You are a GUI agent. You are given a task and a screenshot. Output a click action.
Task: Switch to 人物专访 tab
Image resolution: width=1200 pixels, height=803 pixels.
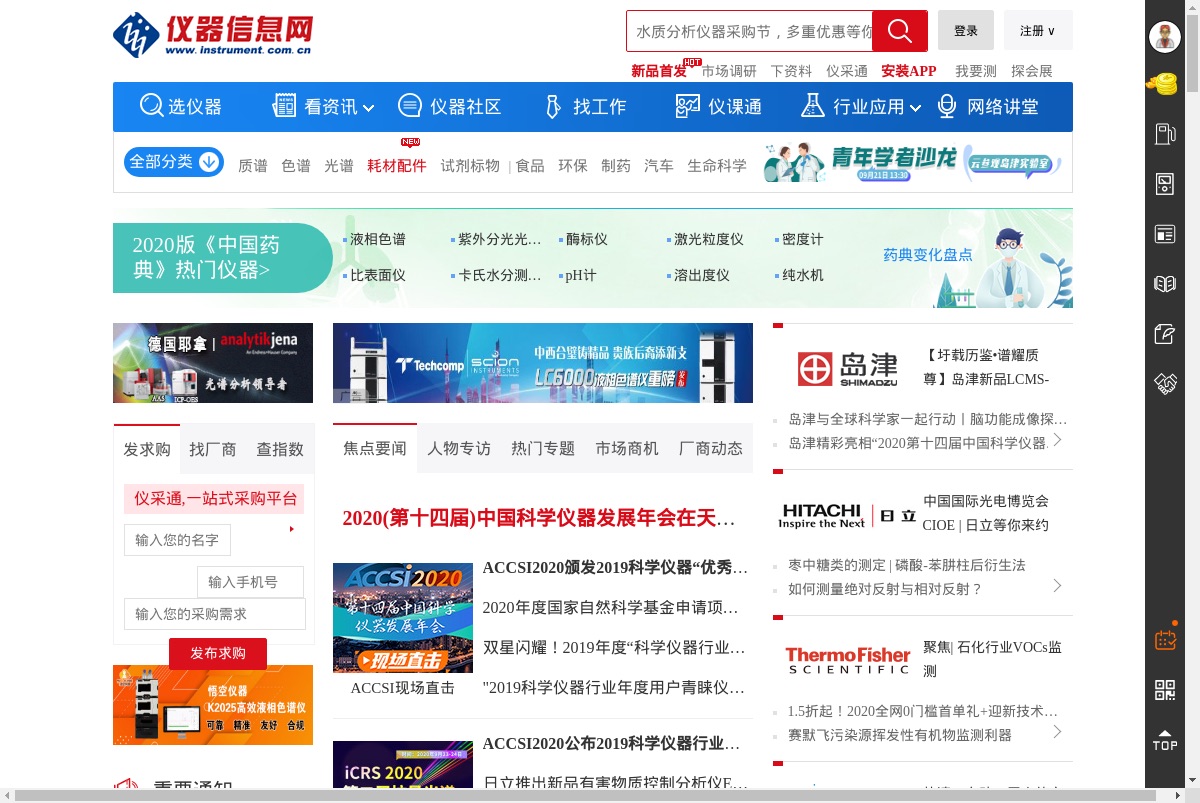pos(459,448)
